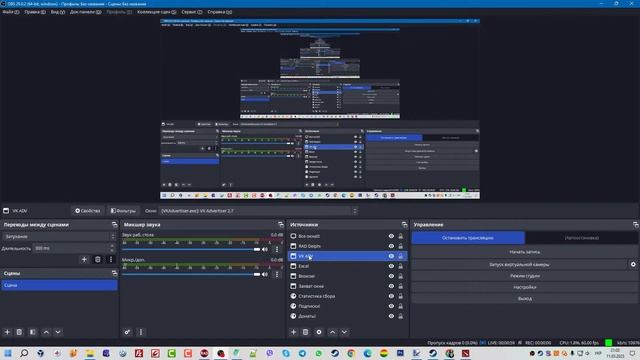The width and height of the screenshot is (640, 360).
Task: Add a new scene with plus icon
Action: tap(7, 332)
